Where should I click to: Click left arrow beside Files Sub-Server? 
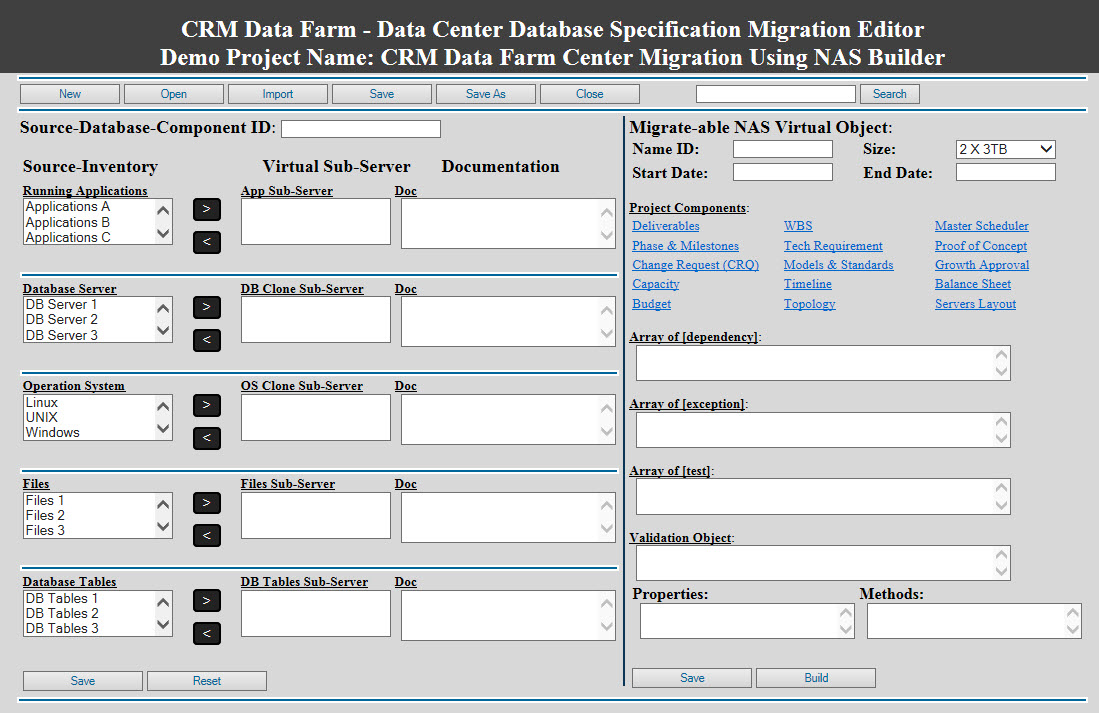pyautogui.click(x=206, y=535)
